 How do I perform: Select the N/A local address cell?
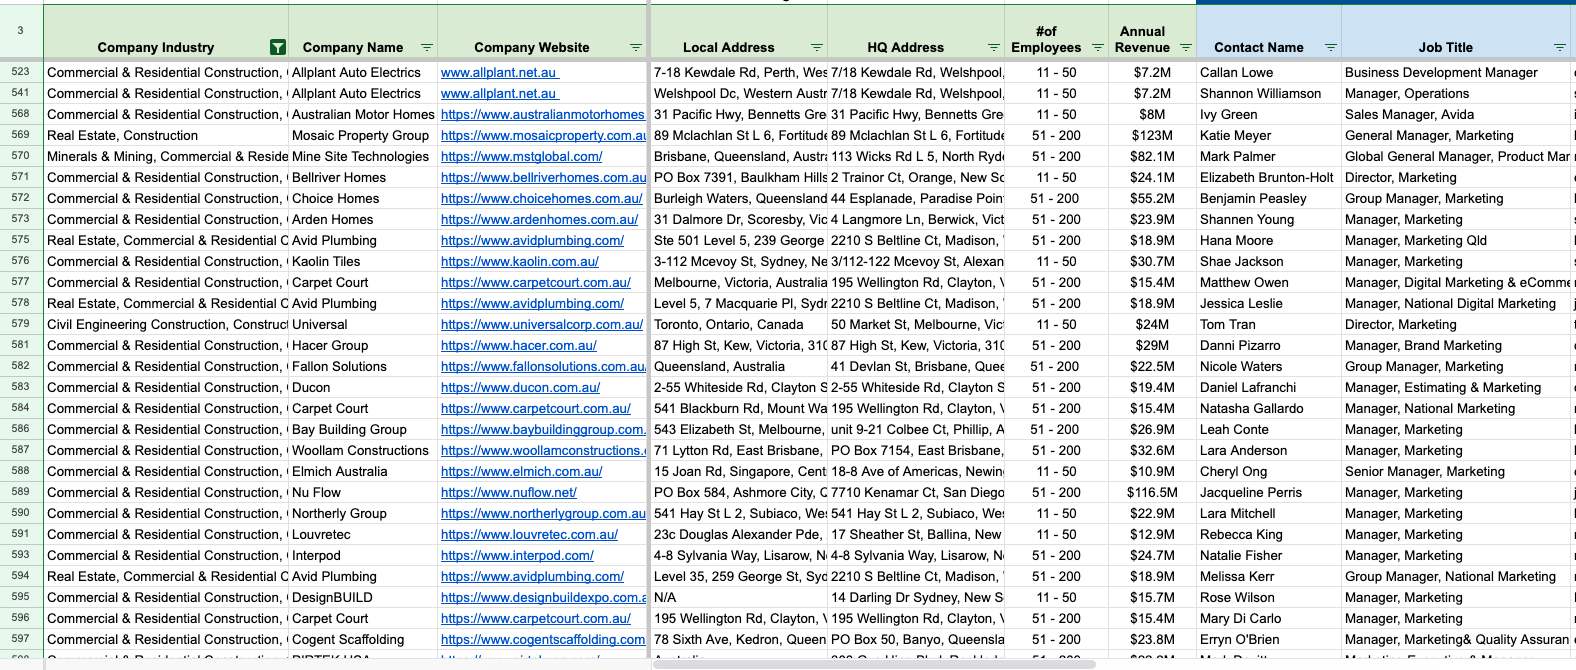click(x=739, y=597)
